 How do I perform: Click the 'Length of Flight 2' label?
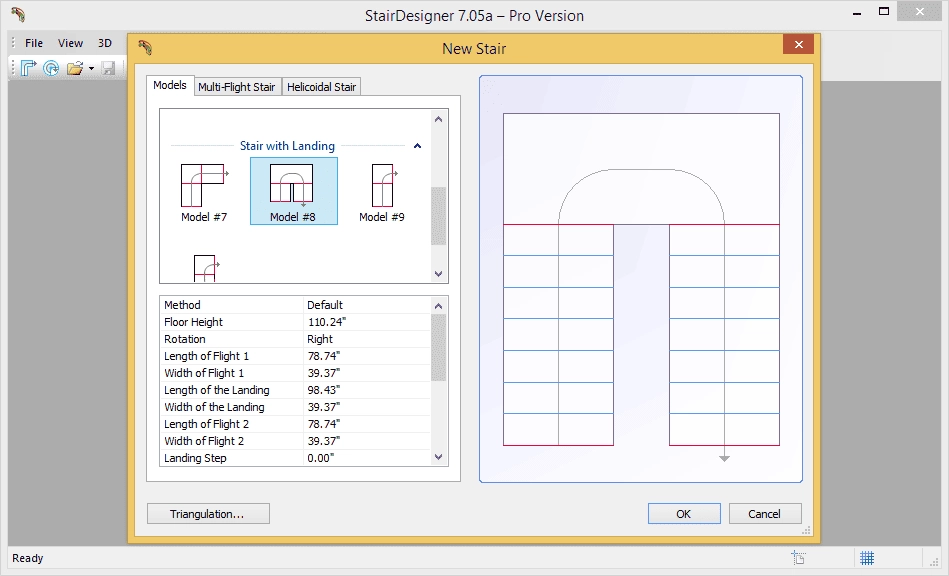coord(206,424)
